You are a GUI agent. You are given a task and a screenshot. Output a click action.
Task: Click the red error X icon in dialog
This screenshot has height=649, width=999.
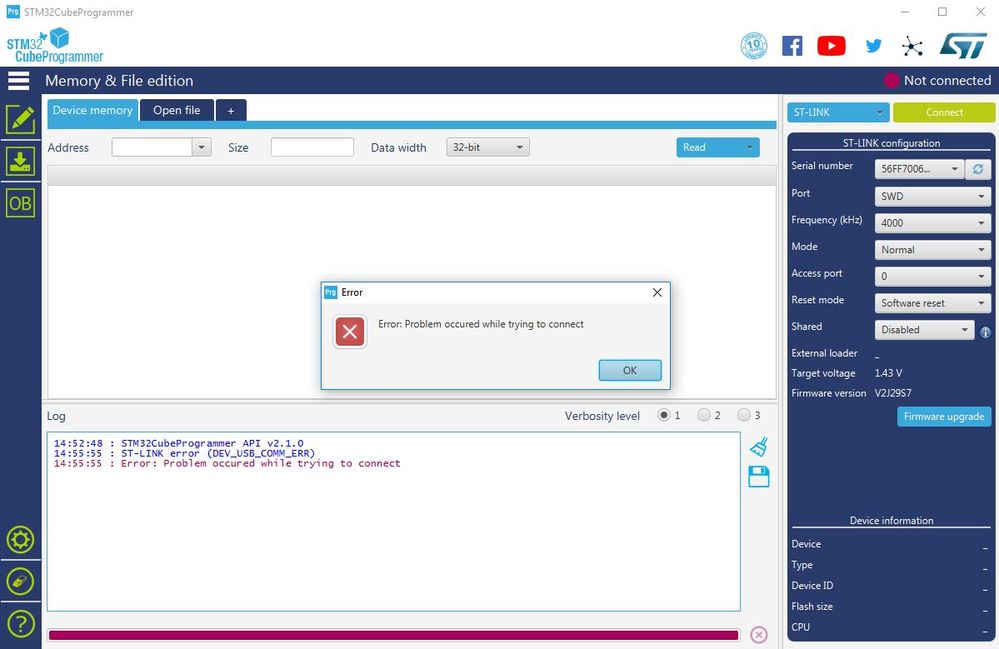click(349, 331)
